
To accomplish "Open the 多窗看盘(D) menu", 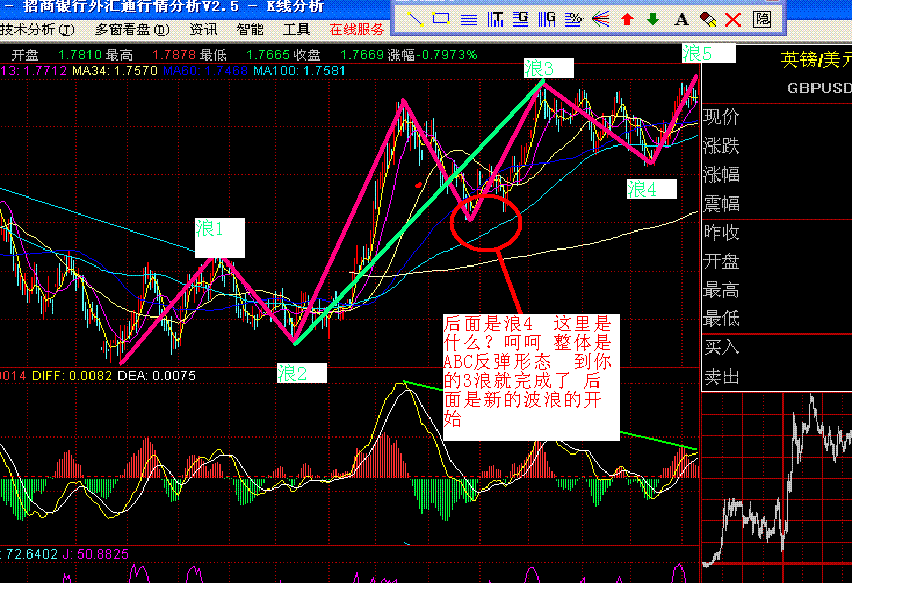I will click(132, 29).
